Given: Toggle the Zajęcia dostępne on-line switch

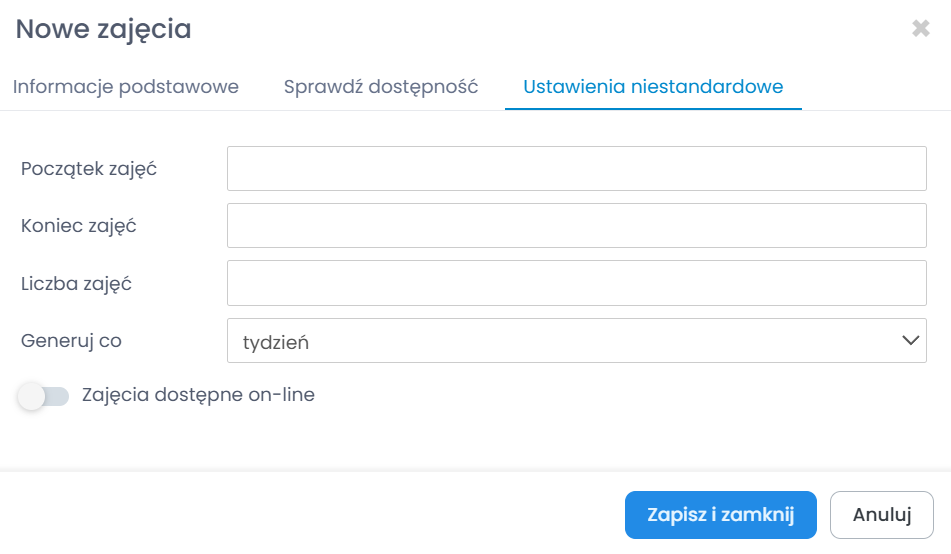Looking at the screenshot, I should coord(44,396).
